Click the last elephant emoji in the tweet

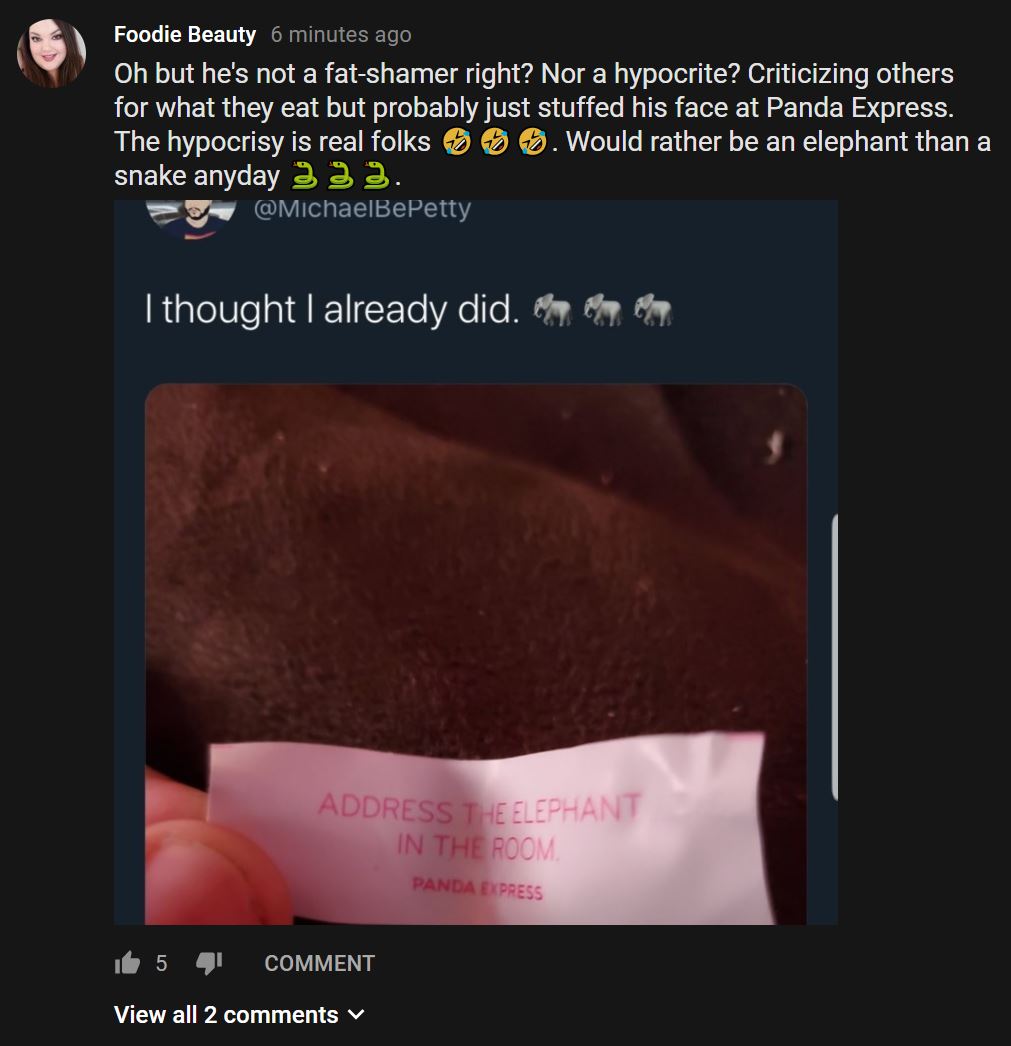653,310
